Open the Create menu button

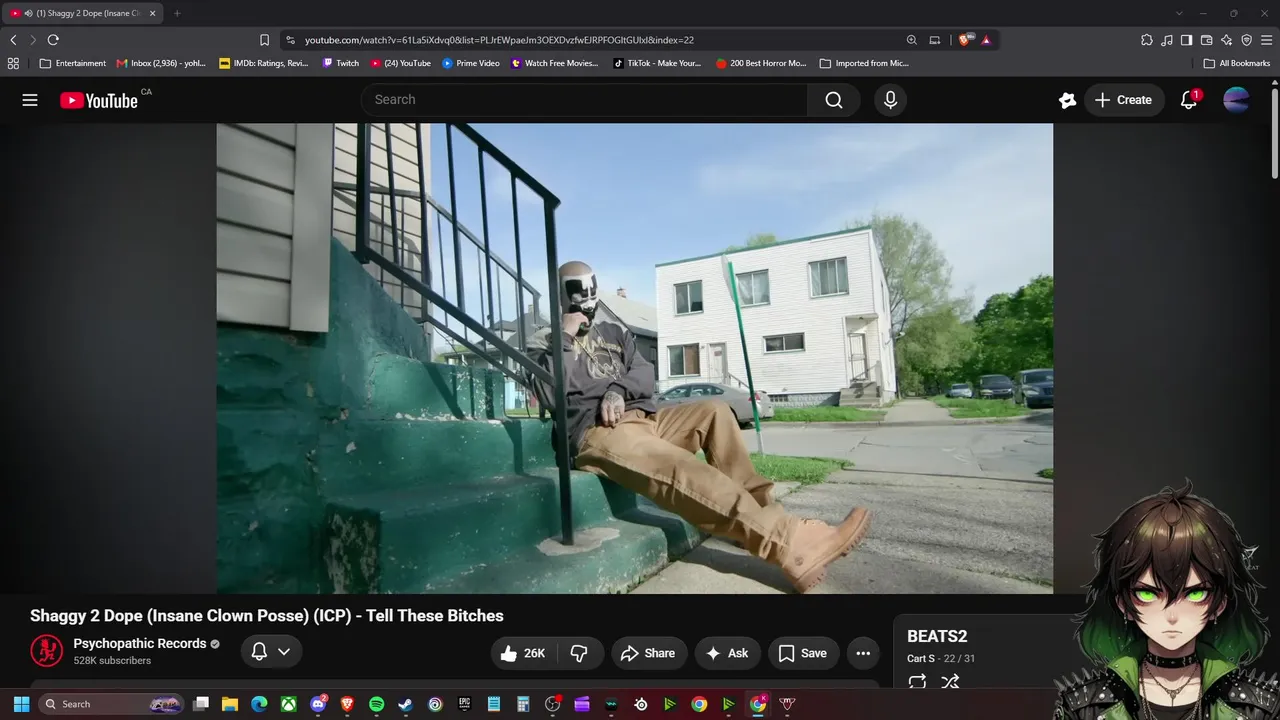pyautogui.click(x=1123, y=100)
